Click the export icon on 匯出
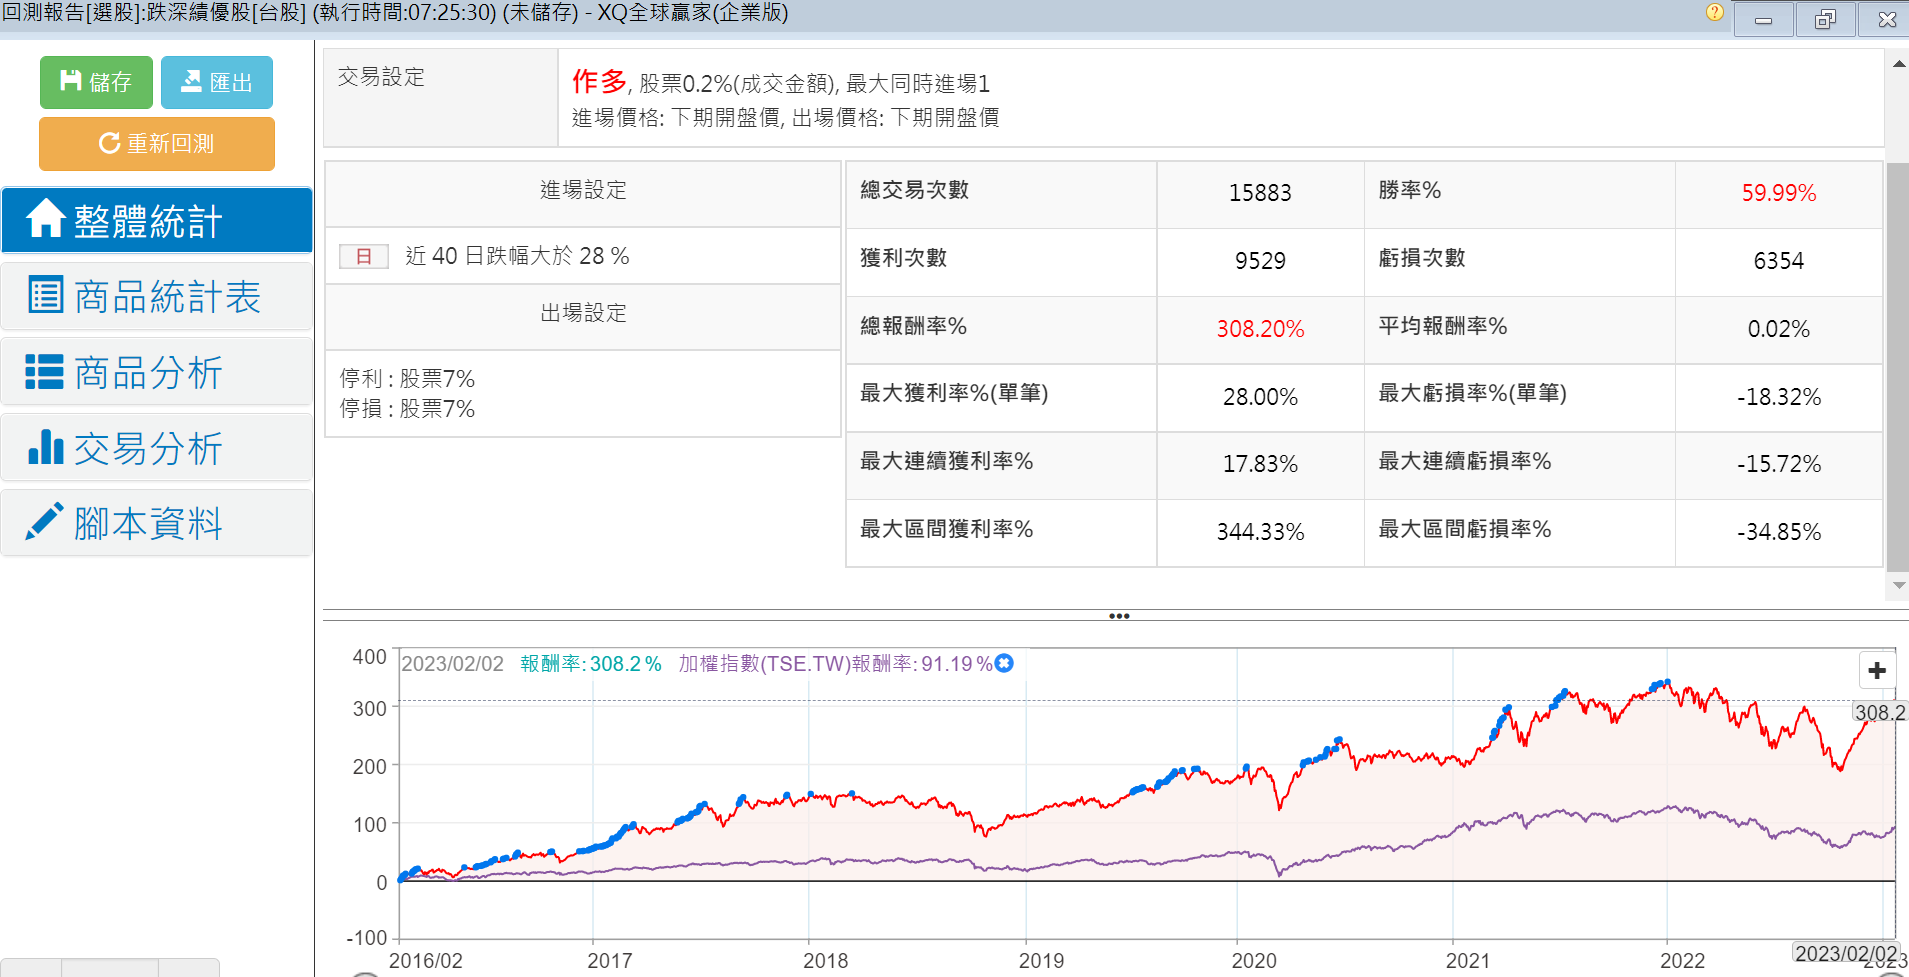This screenshot has width=1909, height=977. [191, 81]
